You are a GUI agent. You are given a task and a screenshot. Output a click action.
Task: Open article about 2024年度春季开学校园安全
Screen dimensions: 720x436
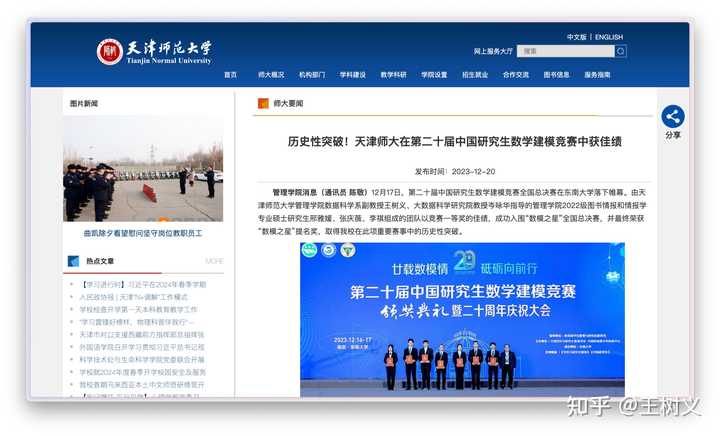(143, 372)
